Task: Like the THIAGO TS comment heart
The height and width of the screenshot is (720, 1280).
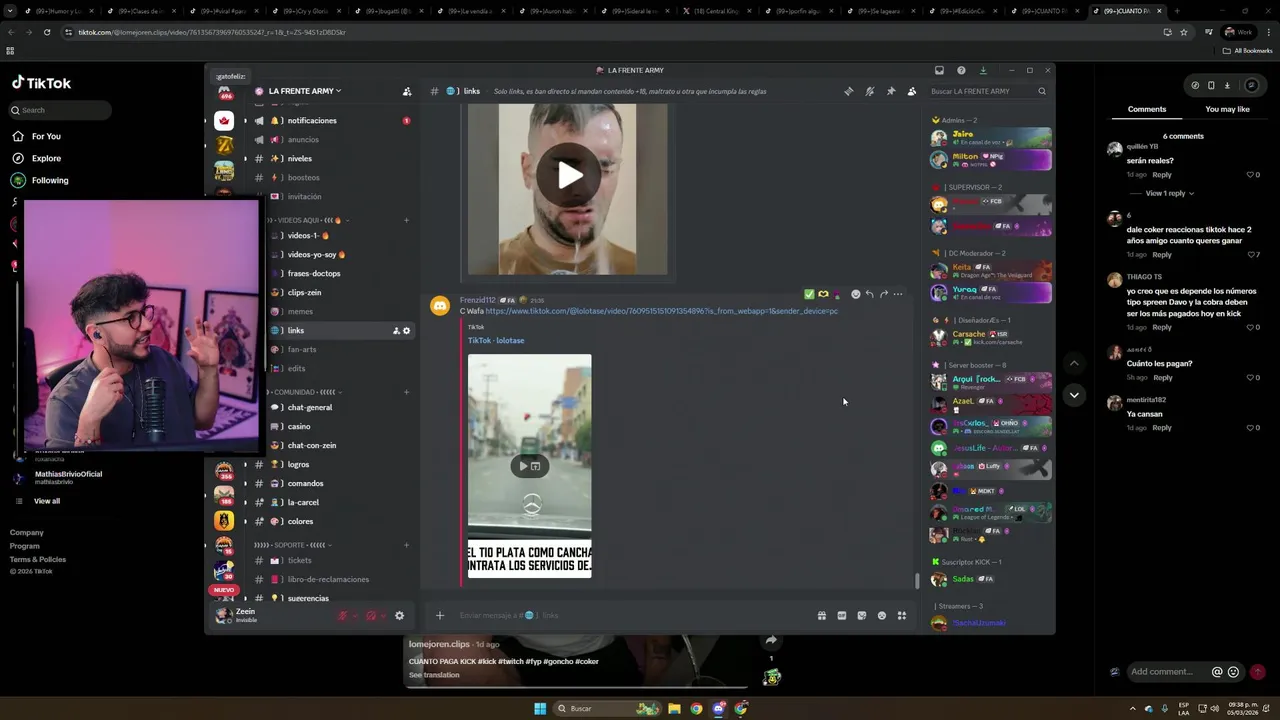Action: point(1251,327)
